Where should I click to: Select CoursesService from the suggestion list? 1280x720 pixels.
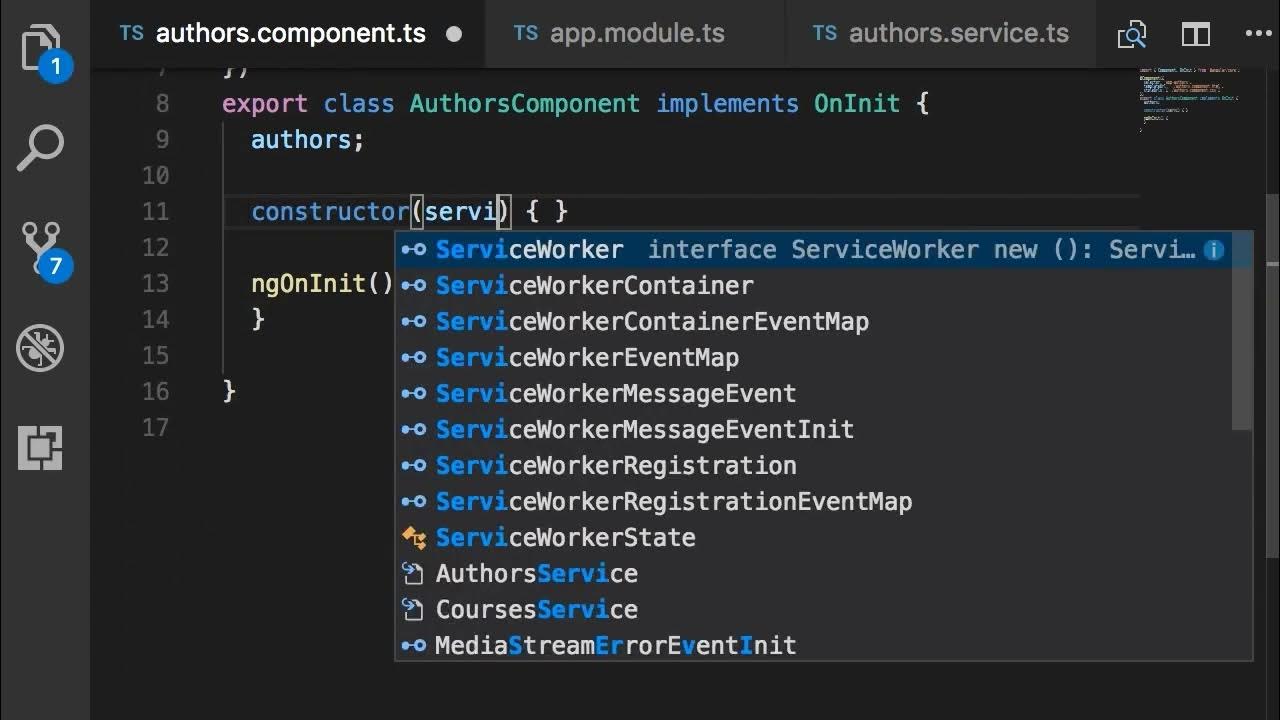536,610
